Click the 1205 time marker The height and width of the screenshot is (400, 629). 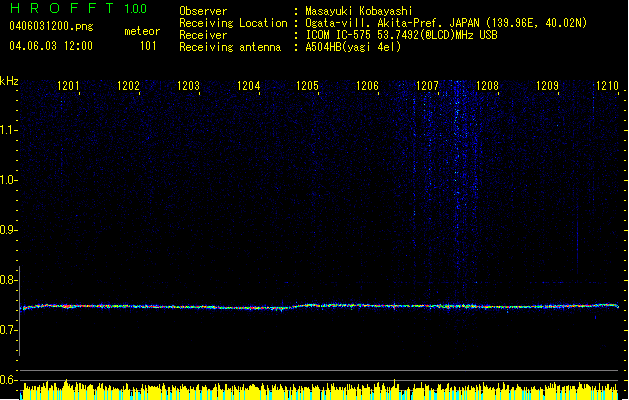coord(307,86)
